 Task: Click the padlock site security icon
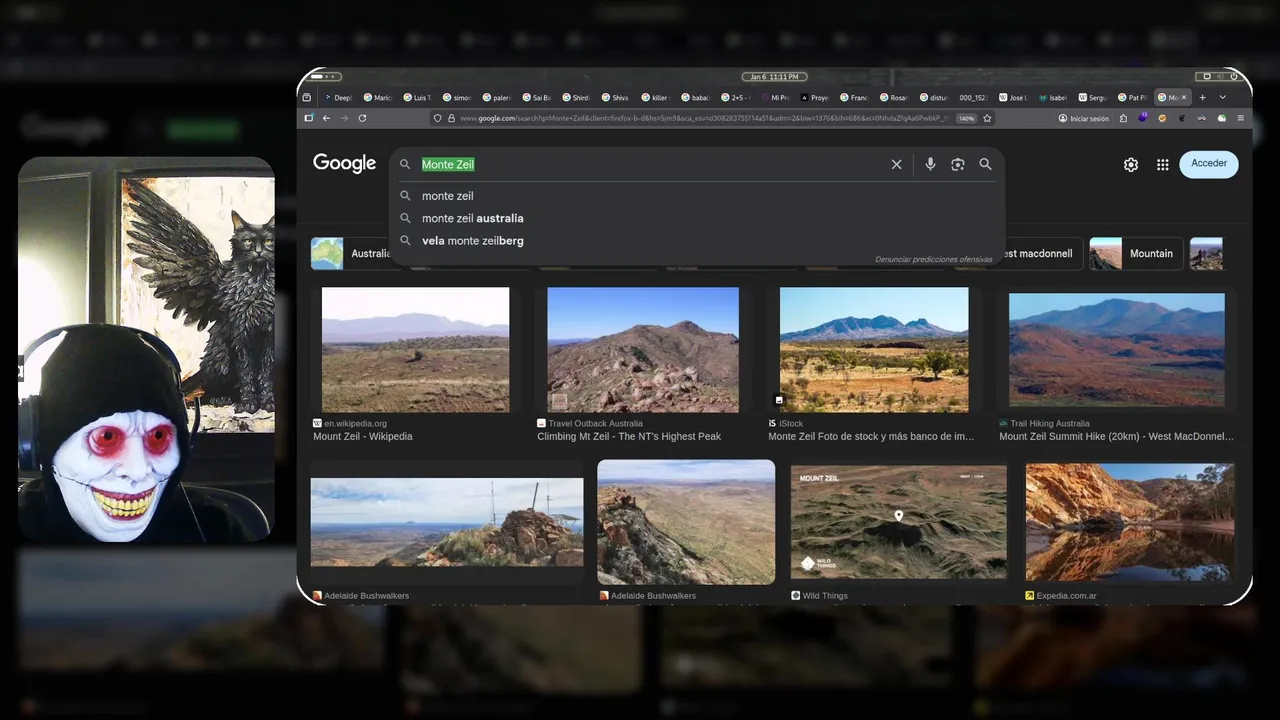click(451, 118)
